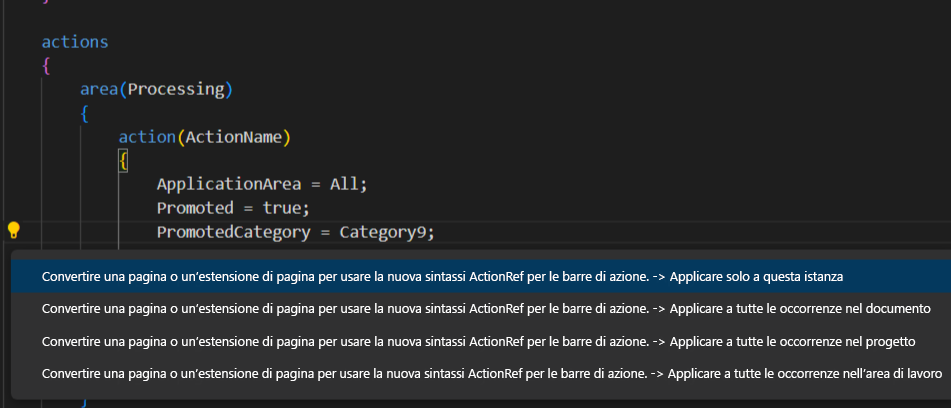Image resolution: width=951 pixels, height=408 pixels.
Task: Click the blue opening brace under area(Processing)
Action: (x=84, y=113)
